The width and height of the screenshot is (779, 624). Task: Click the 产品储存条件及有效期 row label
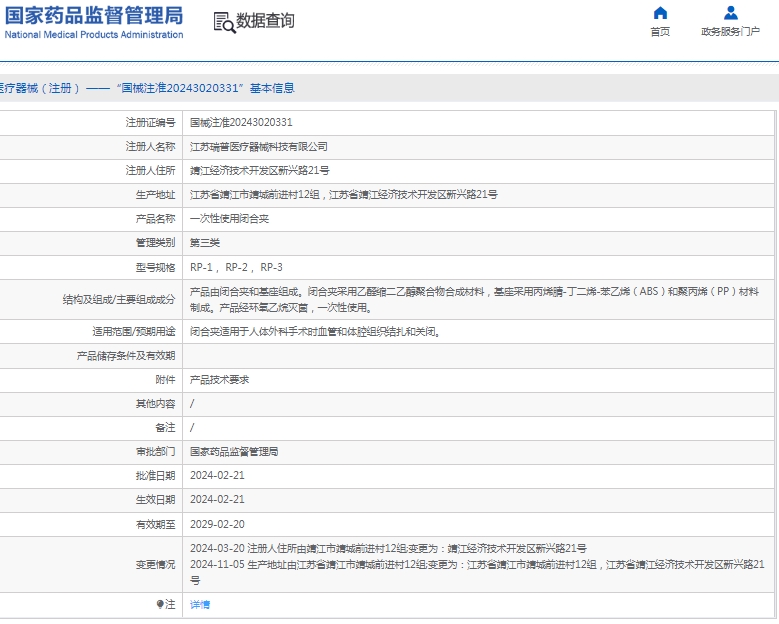[126, 356]
